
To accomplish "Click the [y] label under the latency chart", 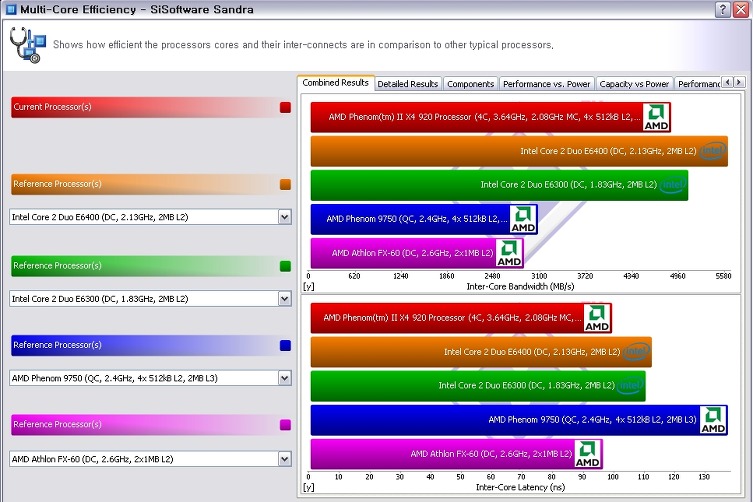I will [309, 488].
